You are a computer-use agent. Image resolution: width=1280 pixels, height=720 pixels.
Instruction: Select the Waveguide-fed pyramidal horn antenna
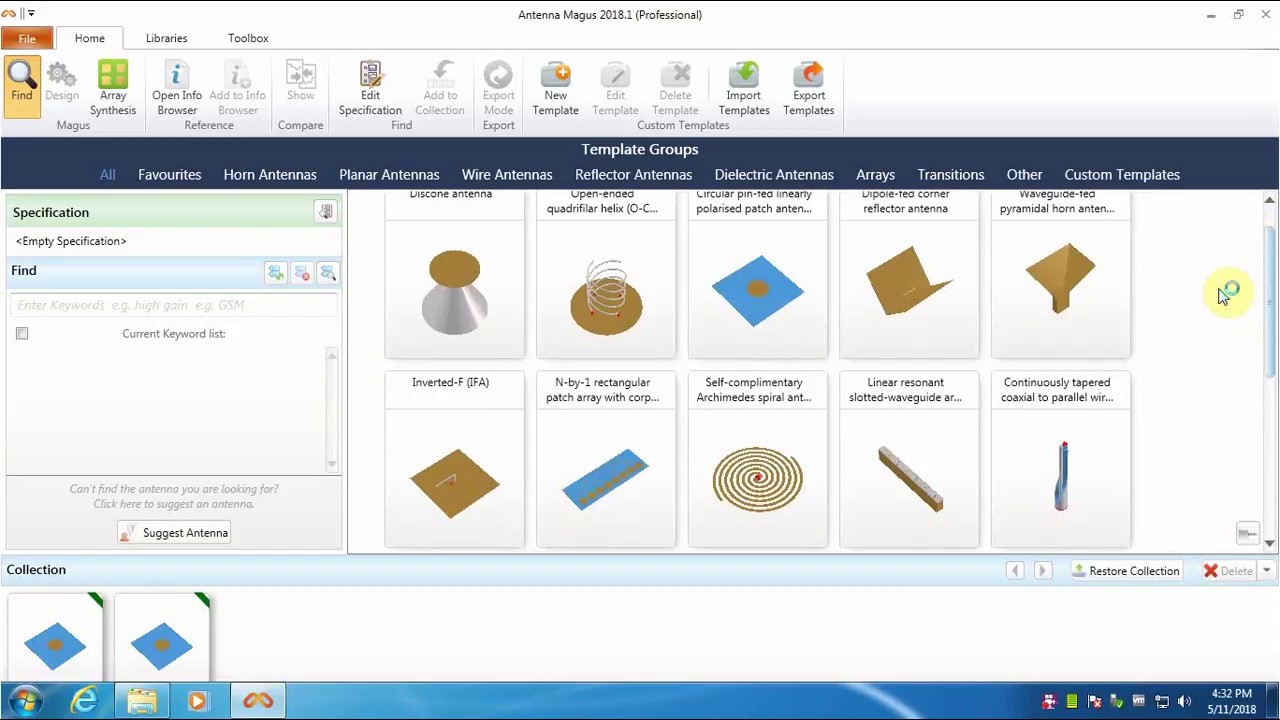coord(1061,274)
